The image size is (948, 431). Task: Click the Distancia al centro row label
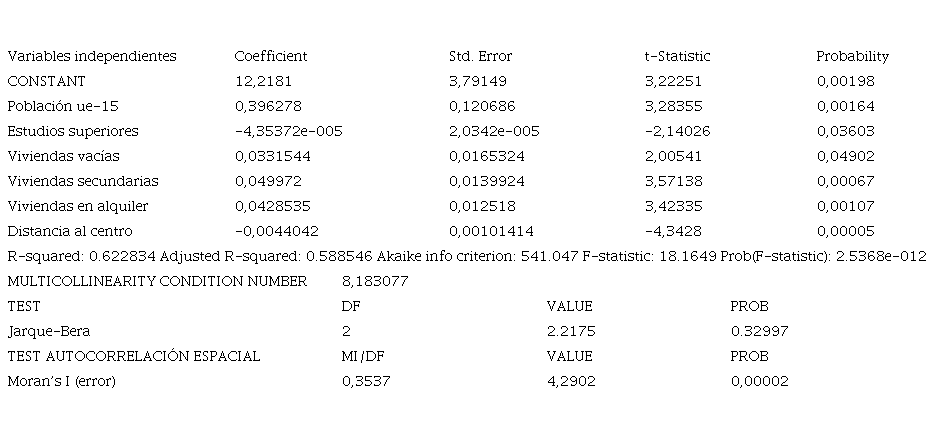click(70, 231)
